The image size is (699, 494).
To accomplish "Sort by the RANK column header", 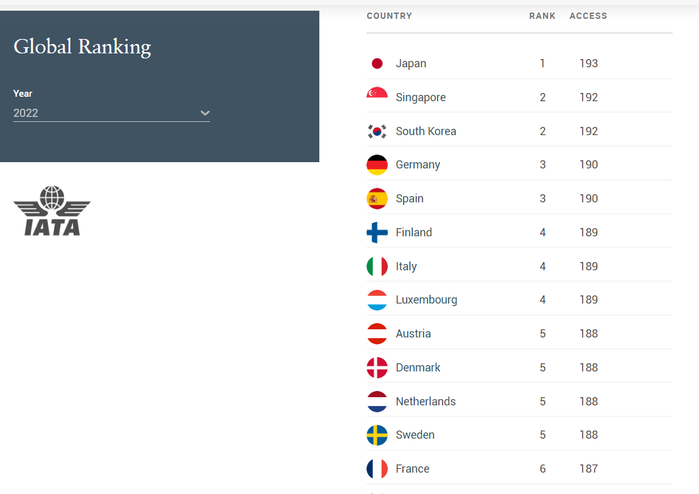I will [x=542, y=16].
